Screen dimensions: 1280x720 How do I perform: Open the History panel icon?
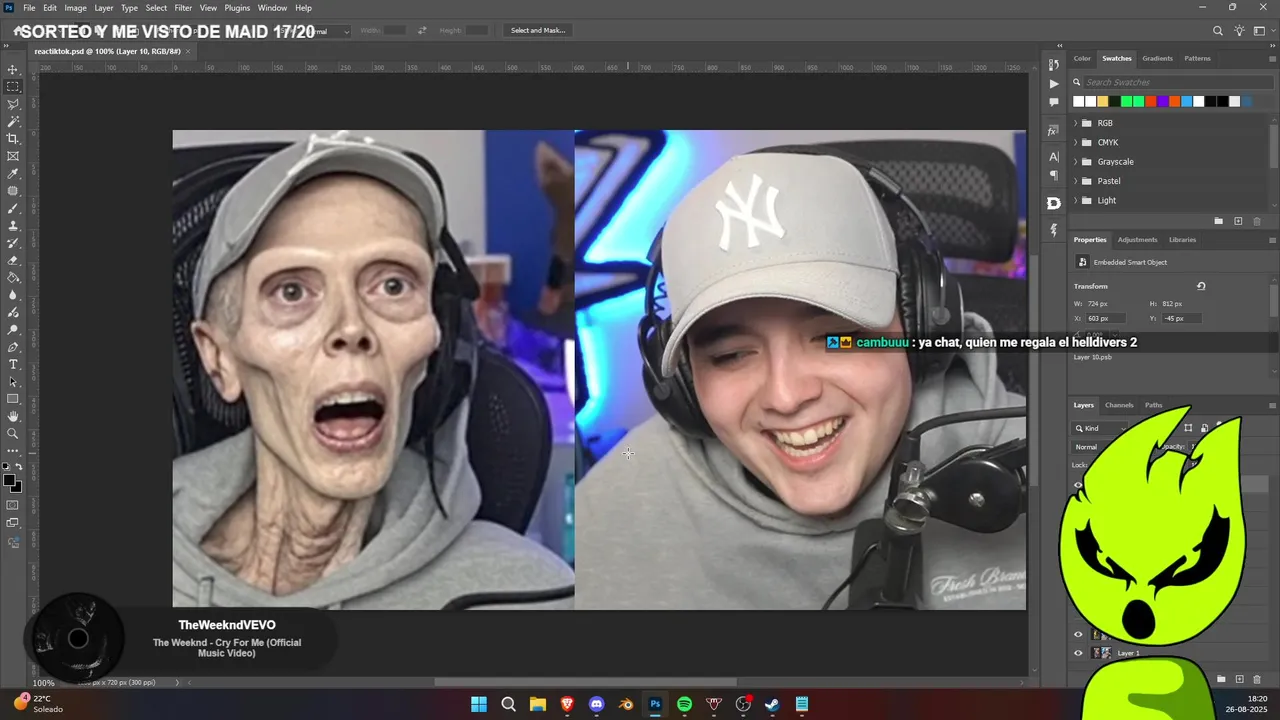1053,65
